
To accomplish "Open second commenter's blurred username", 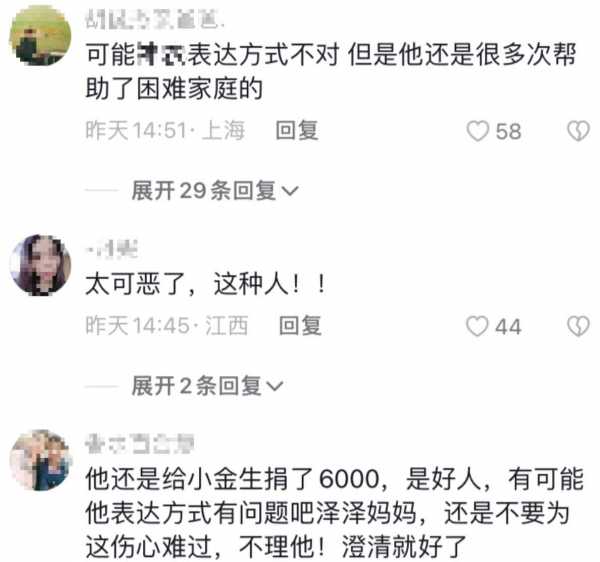I will click(112, 249).
